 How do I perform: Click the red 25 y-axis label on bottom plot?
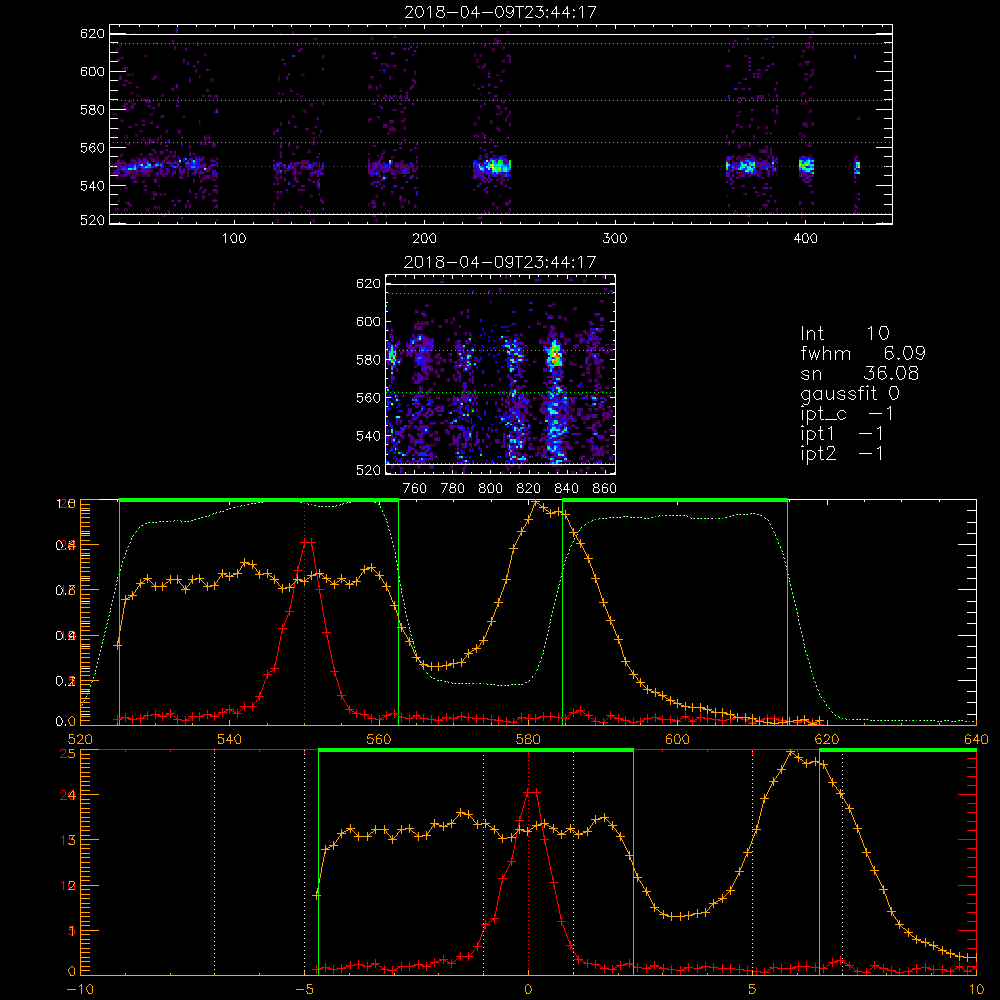68,753
